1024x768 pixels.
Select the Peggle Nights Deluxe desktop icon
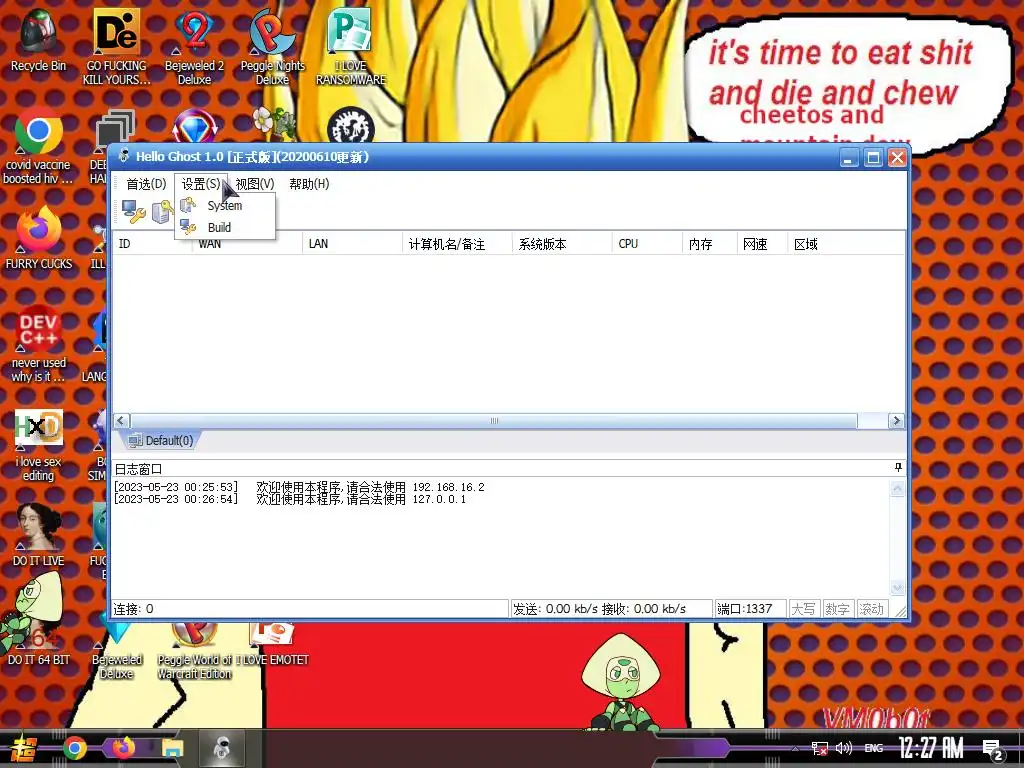[272, 47]
